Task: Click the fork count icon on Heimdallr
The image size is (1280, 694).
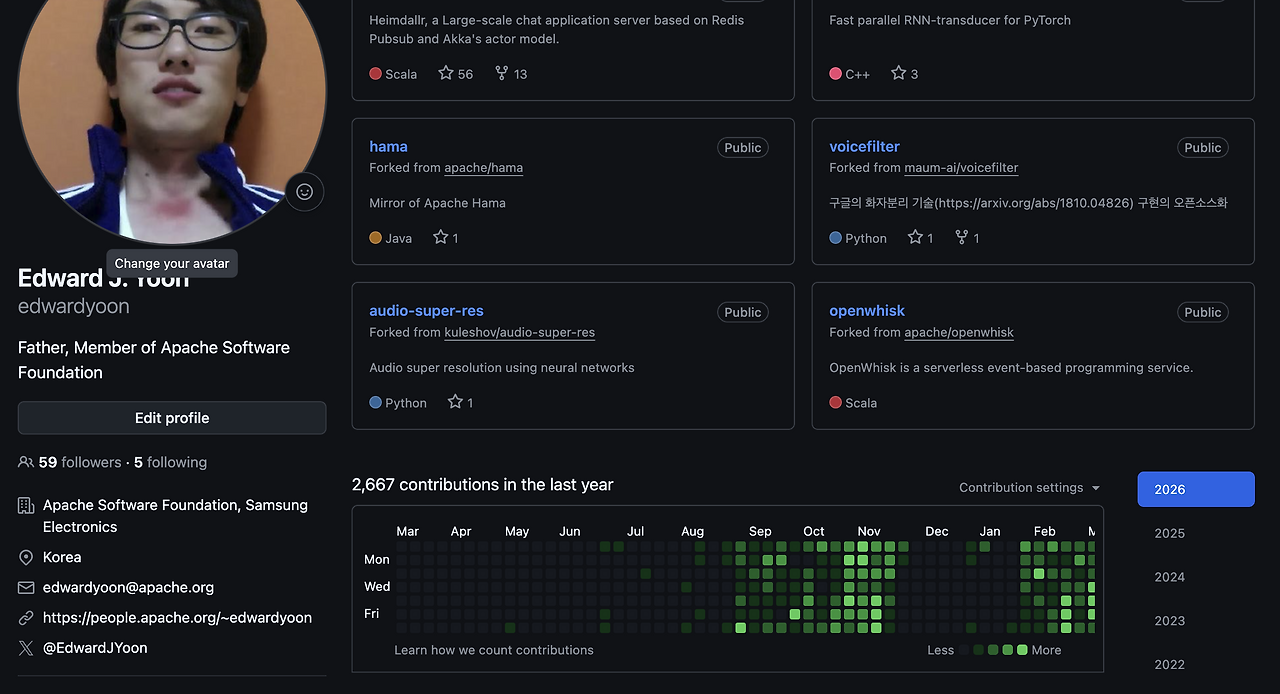Action: coord(502,73)
